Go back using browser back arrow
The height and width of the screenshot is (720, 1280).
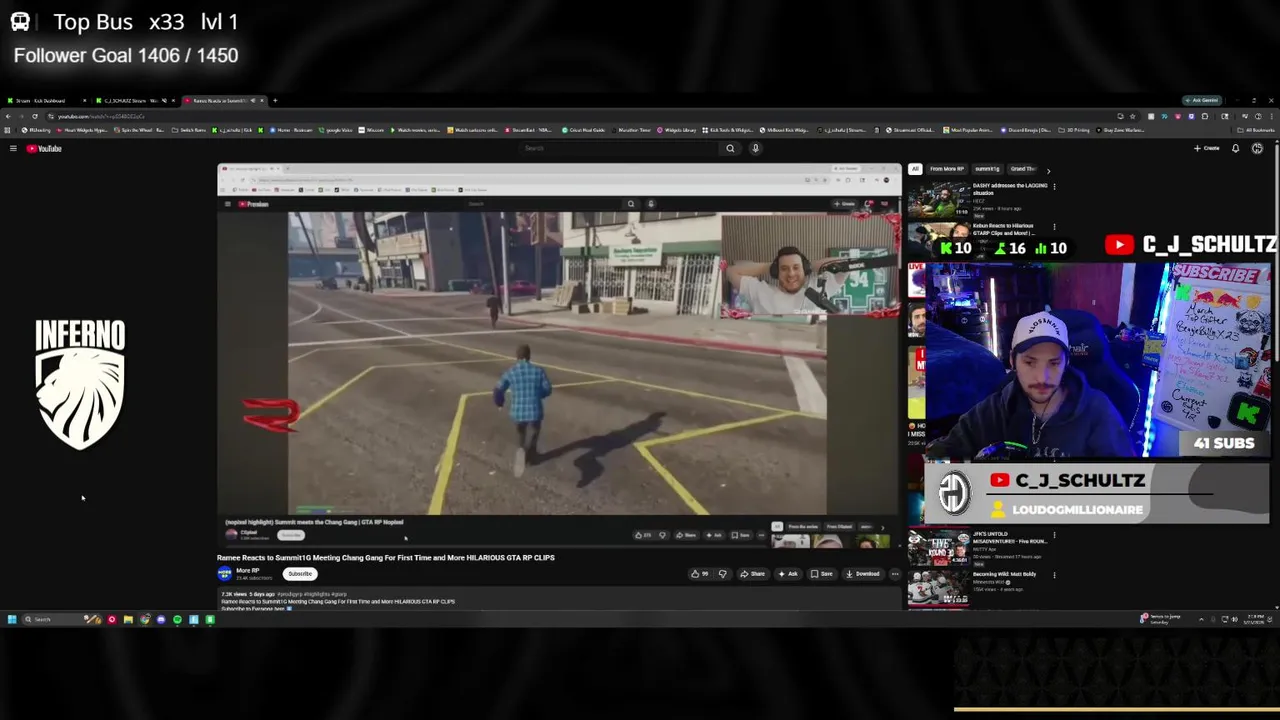(x=8, y=116)
